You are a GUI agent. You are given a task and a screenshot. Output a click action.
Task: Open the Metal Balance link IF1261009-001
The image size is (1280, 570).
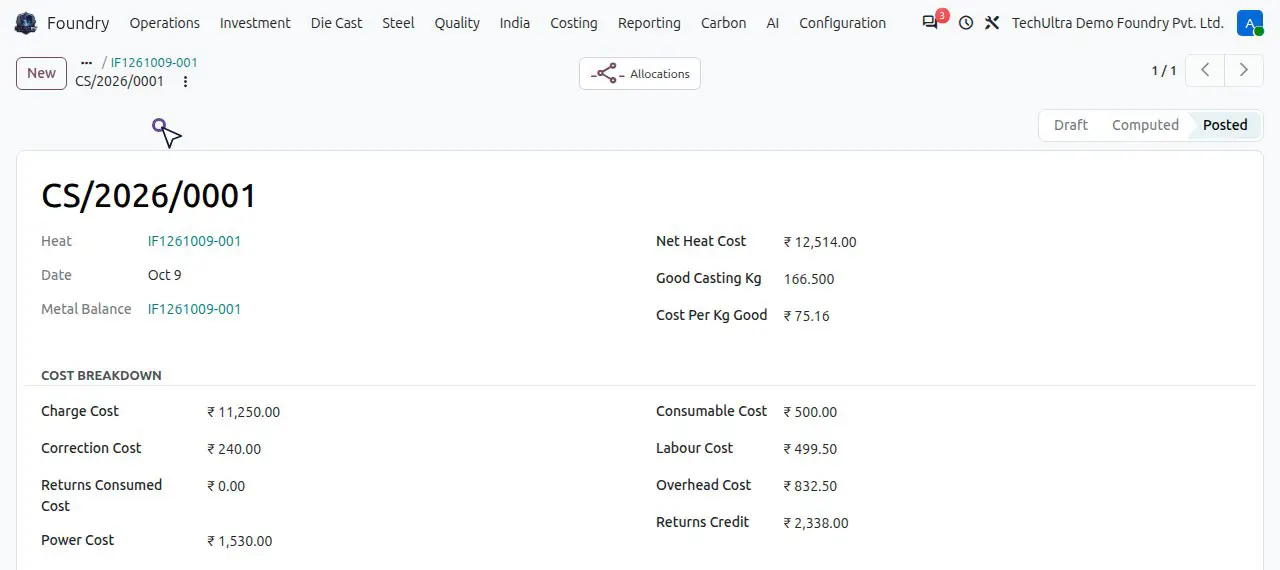click(x=194, y=309)
